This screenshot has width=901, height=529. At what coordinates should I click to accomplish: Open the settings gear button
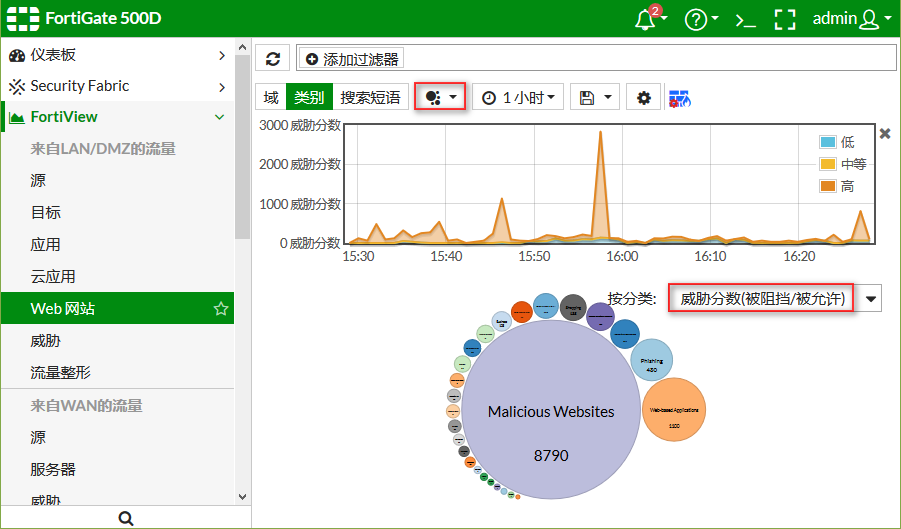point(644,98)
